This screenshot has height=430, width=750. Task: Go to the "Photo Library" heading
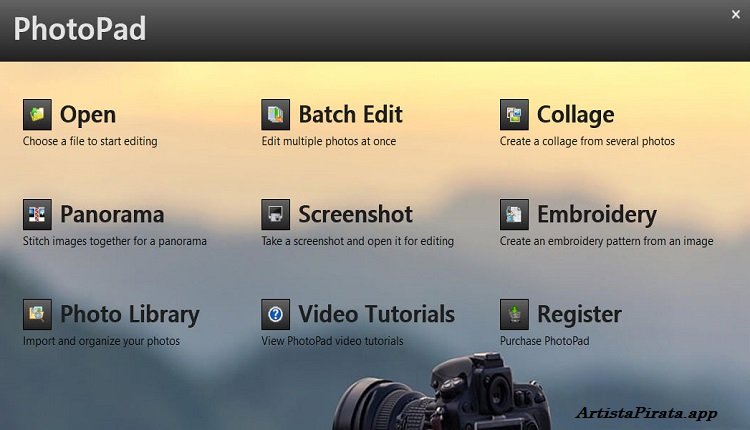coord(129,315)
